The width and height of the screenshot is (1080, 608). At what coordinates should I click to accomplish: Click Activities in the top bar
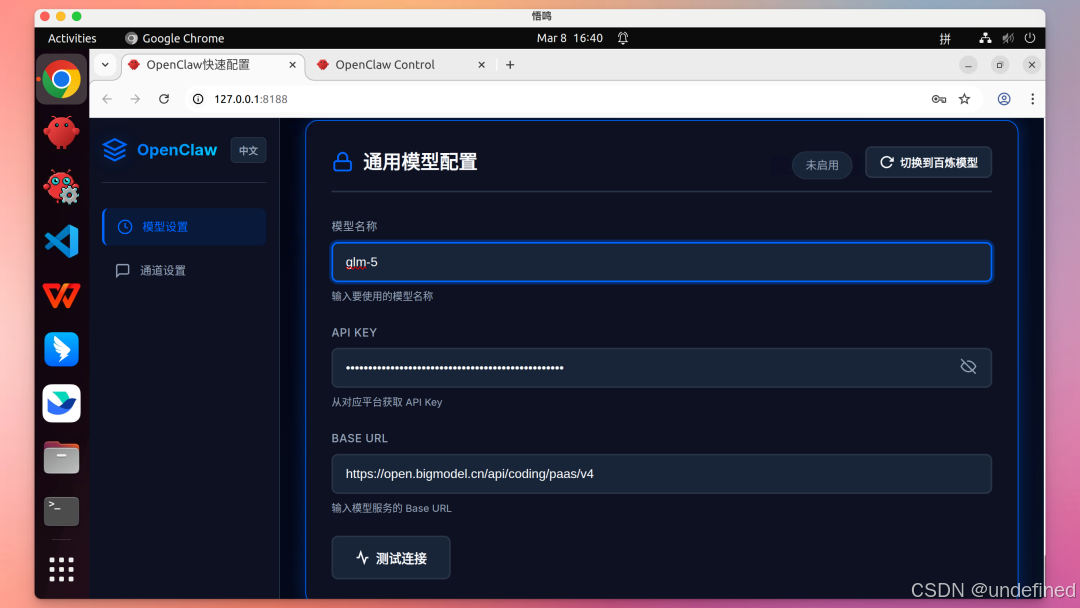coord(71,38)
